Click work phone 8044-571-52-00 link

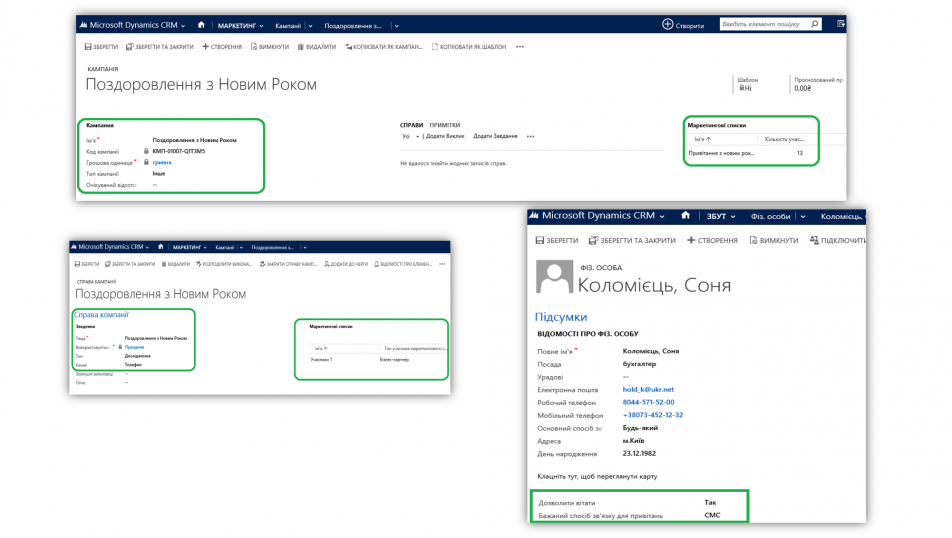click(x=648, y=402)
